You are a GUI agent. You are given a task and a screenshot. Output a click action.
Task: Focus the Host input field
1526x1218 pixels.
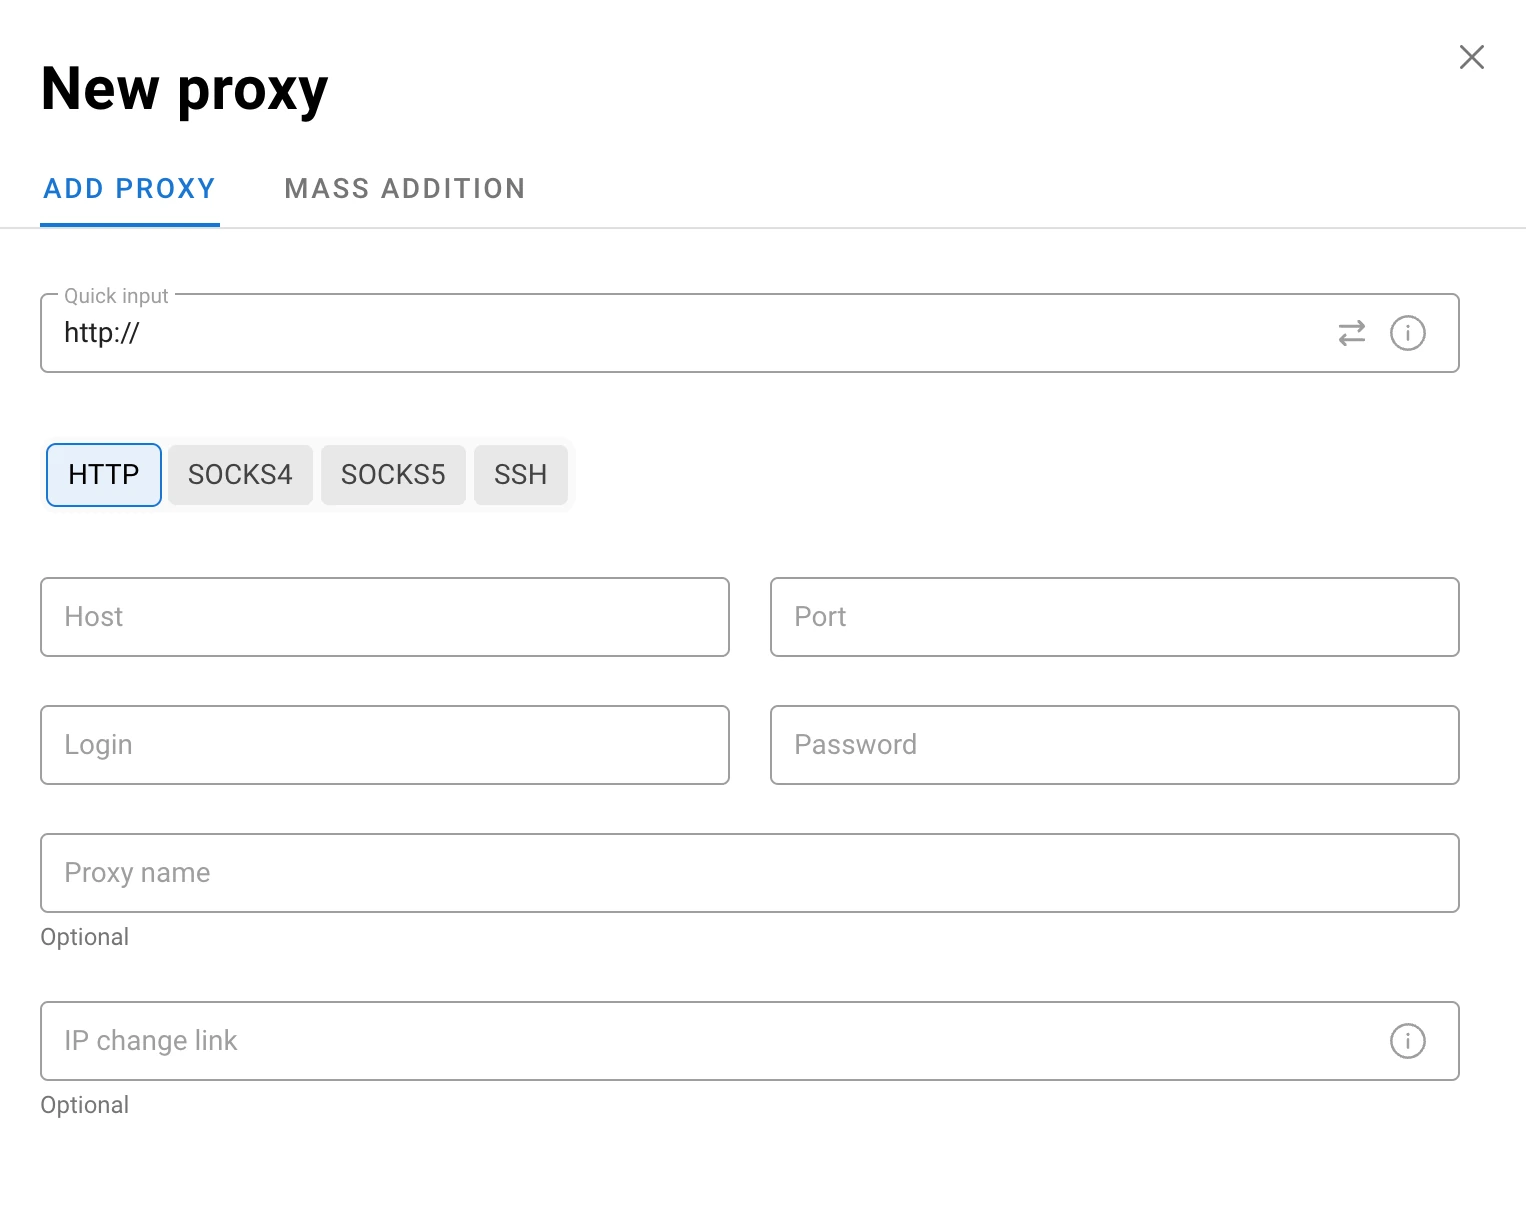coord(385,617)
